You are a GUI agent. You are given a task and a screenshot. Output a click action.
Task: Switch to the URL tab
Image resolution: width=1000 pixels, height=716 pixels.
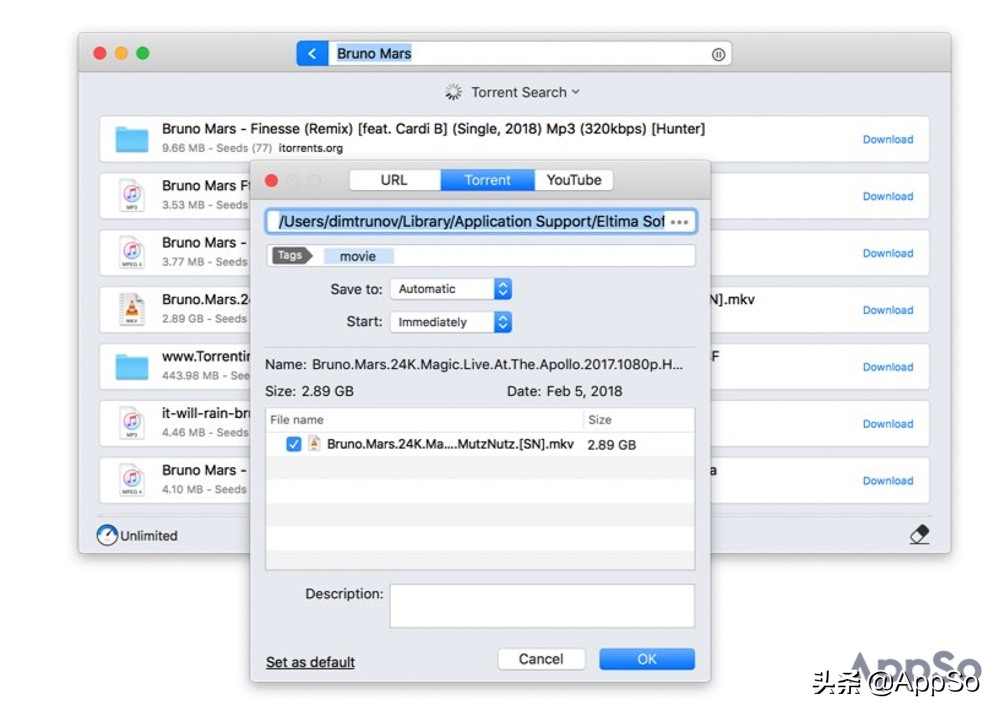point(394,180)
